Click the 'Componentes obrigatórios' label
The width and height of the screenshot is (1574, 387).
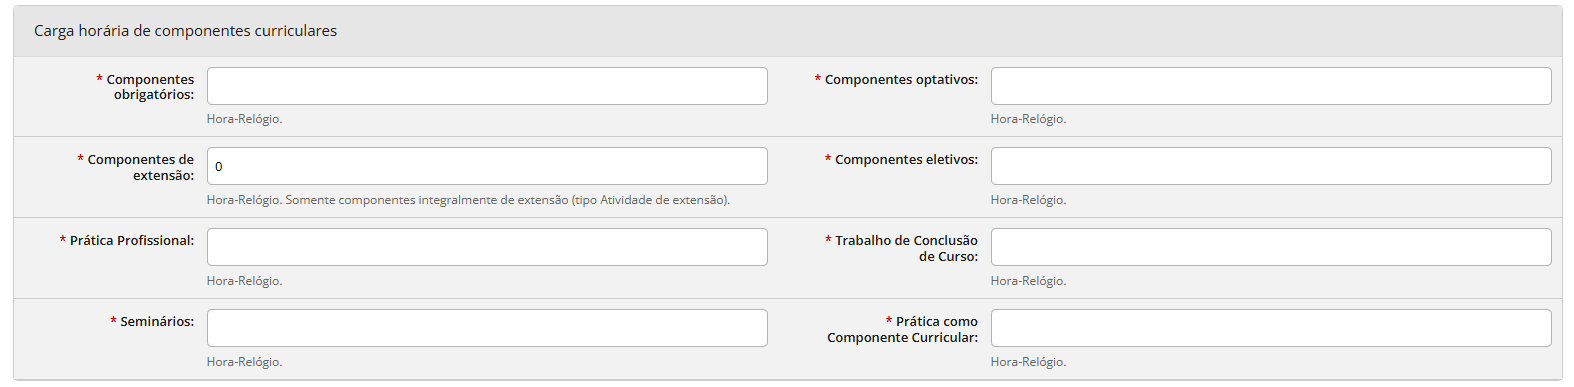coord(150,87)
